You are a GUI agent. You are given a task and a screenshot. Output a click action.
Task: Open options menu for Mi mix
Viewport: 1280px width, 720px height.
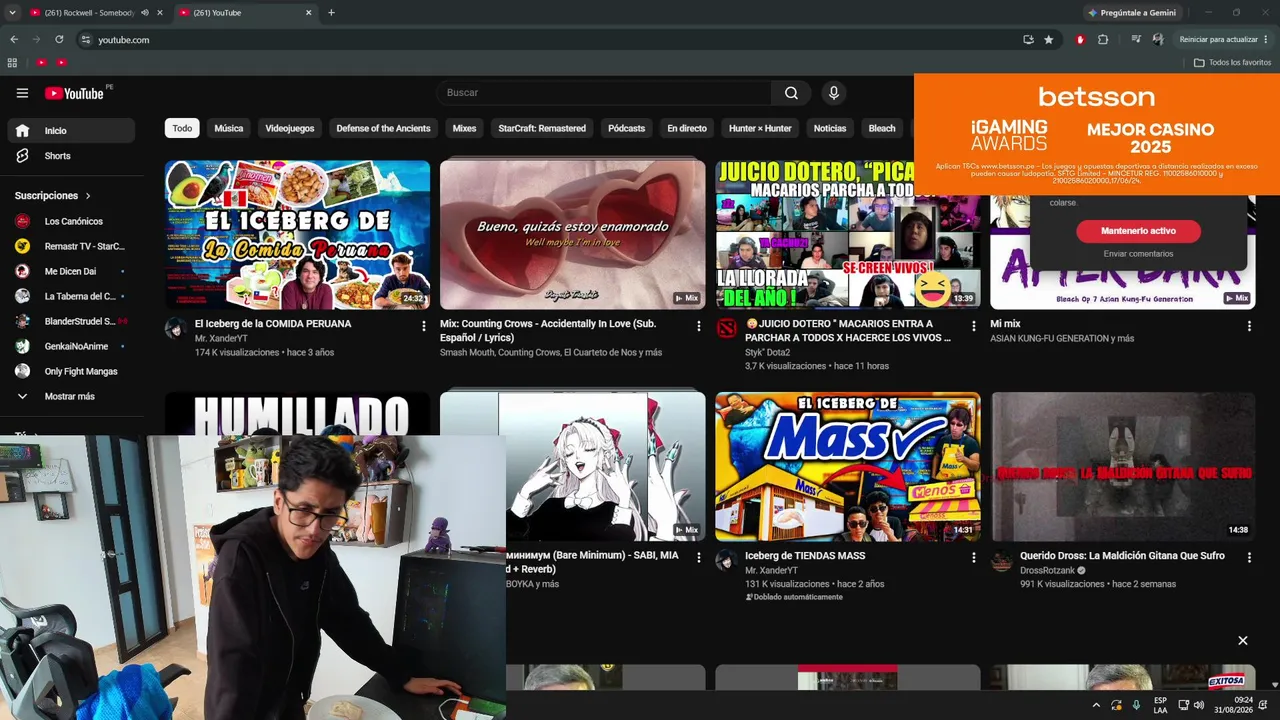click(1249, 326)
